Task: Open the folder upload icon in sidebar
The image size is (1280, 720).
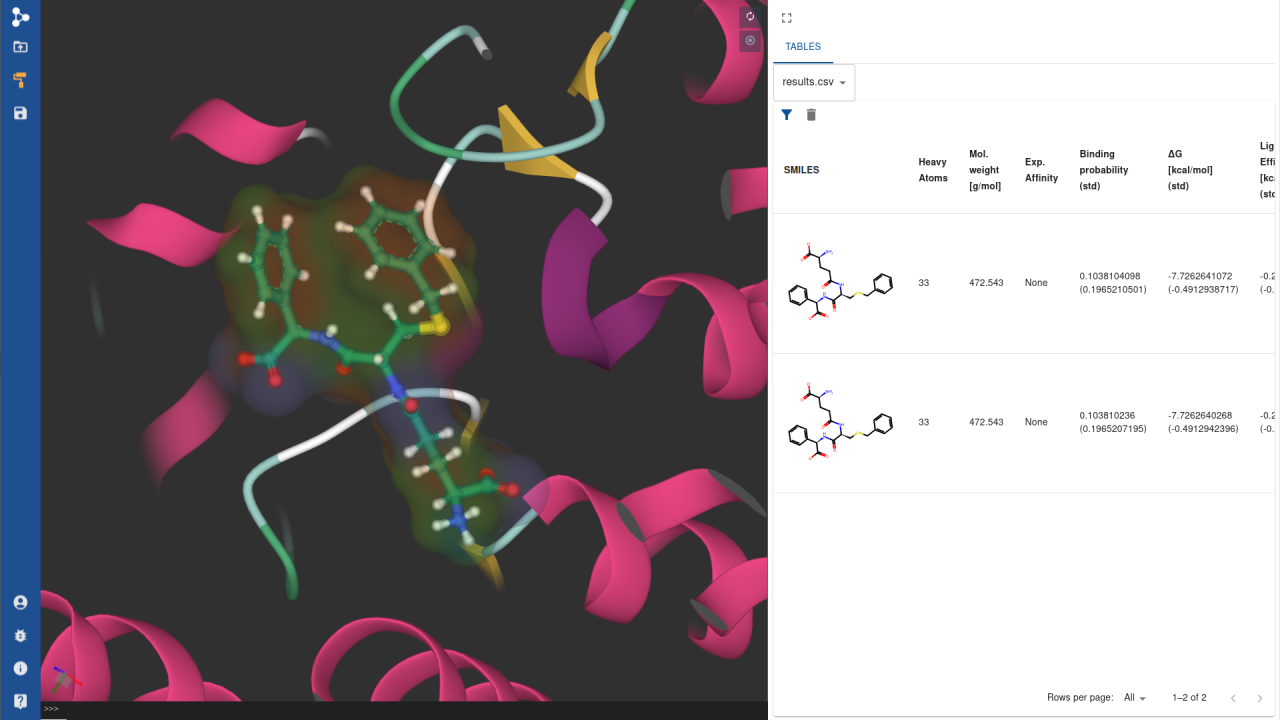Action: coord(20,47)
